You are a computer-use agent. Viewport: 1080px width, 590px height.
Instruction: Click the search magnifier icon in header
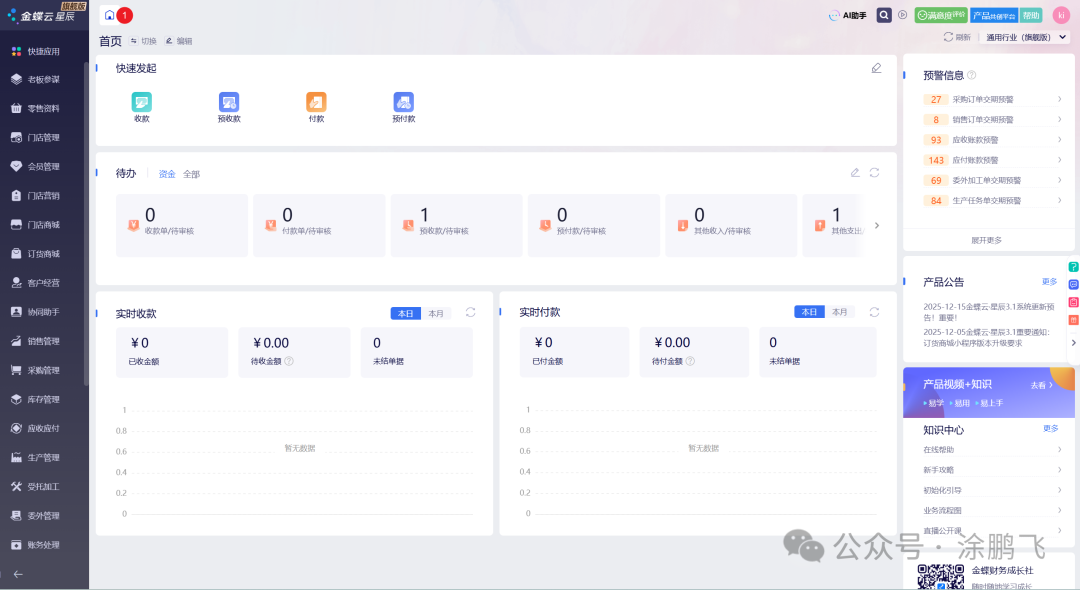[x=884, y=15]
